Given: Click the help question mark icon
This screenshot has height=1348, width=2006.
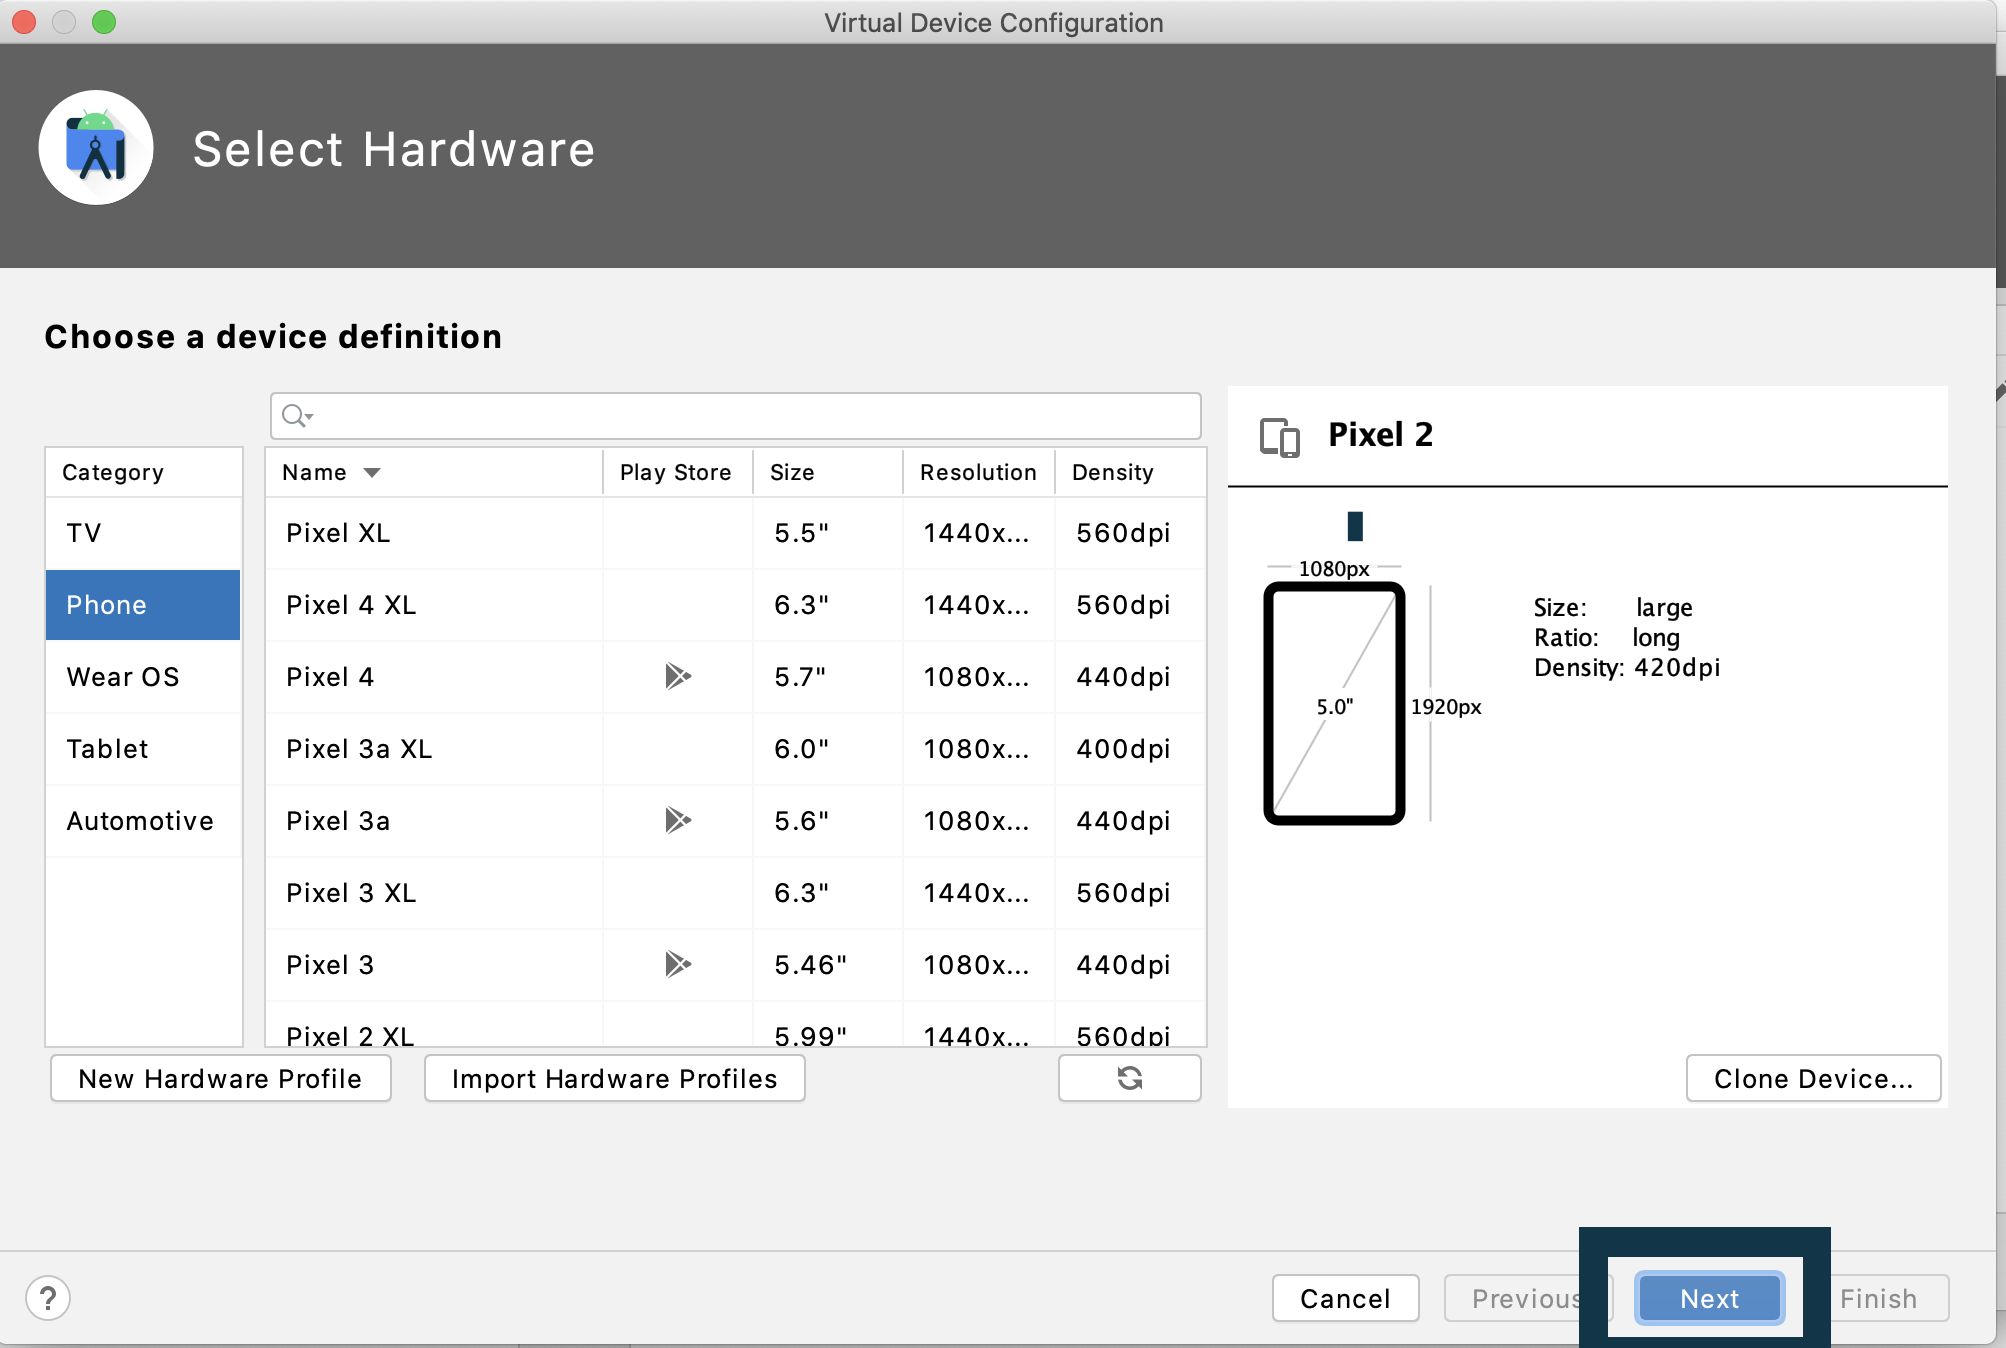Looking at the screenshot, I should (48, 1298).
